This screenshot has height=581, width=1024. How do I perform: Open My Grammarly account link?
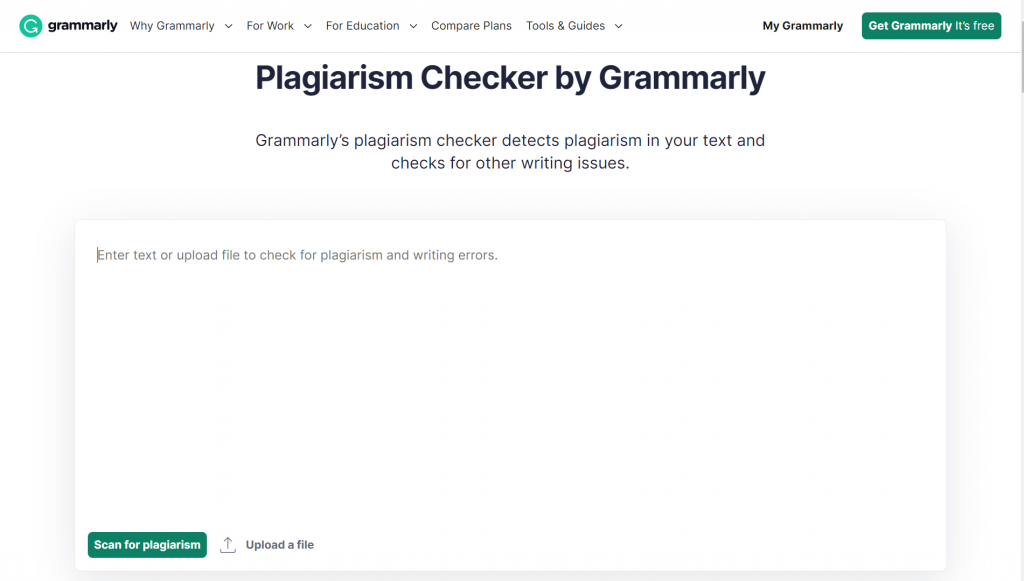(x=802, y=26)
